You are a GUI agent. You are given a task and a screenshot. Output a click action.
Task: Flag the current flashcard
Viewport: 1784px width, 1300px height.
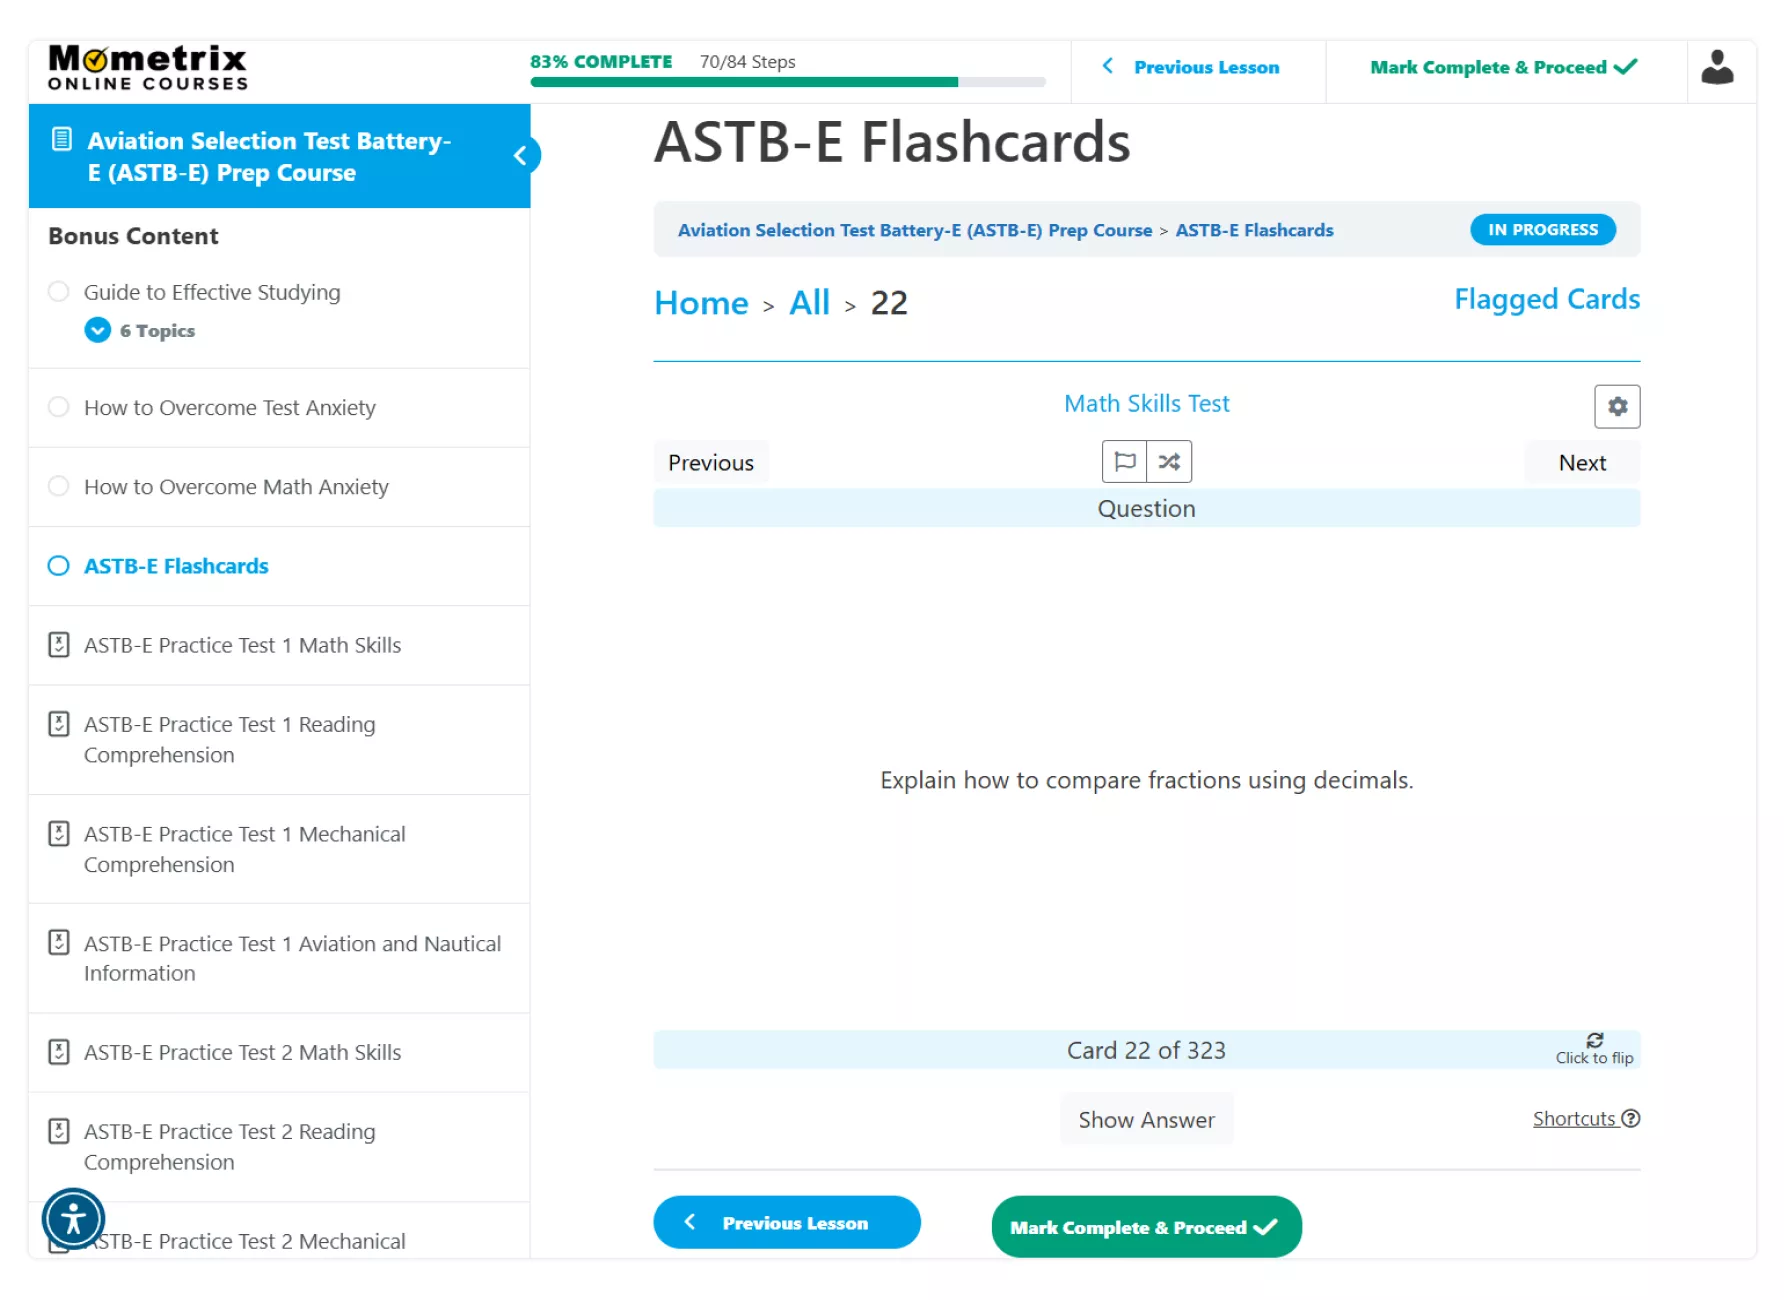(1124, 462)
